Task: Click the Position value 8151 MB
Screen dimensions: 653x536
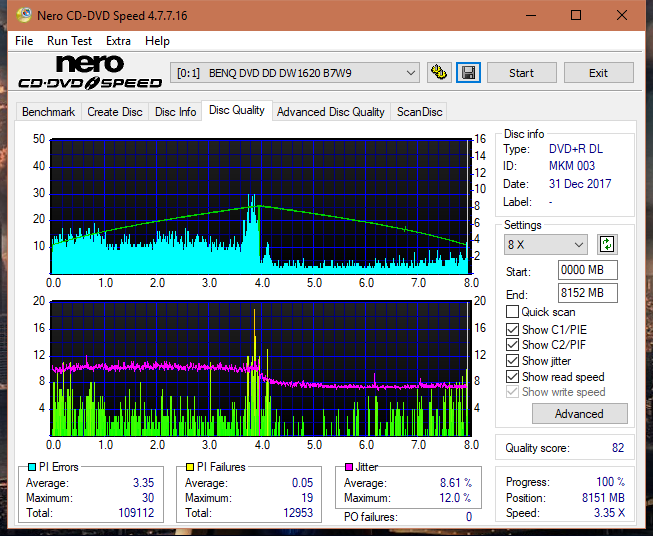Action: pos(603,498)
